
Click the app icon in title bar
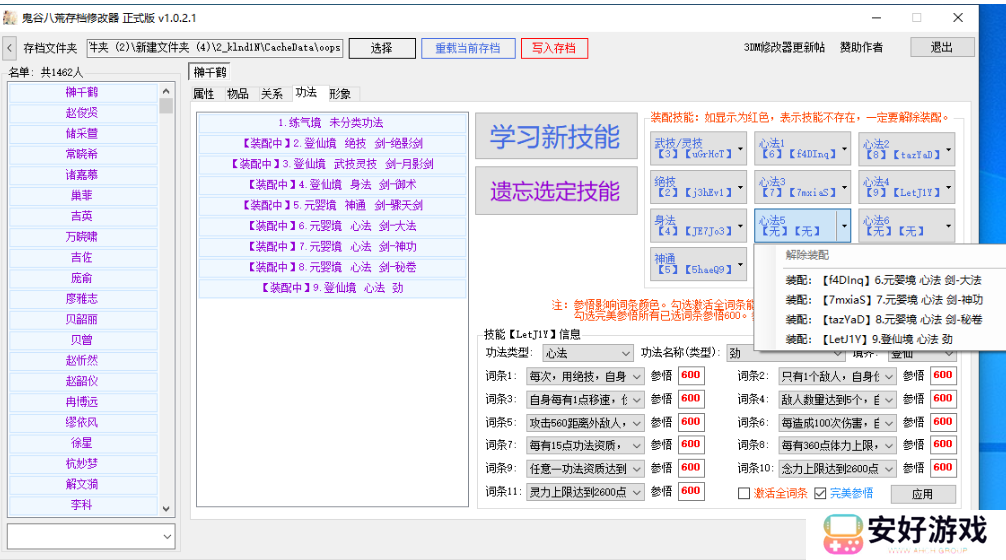tap(10, 17)
